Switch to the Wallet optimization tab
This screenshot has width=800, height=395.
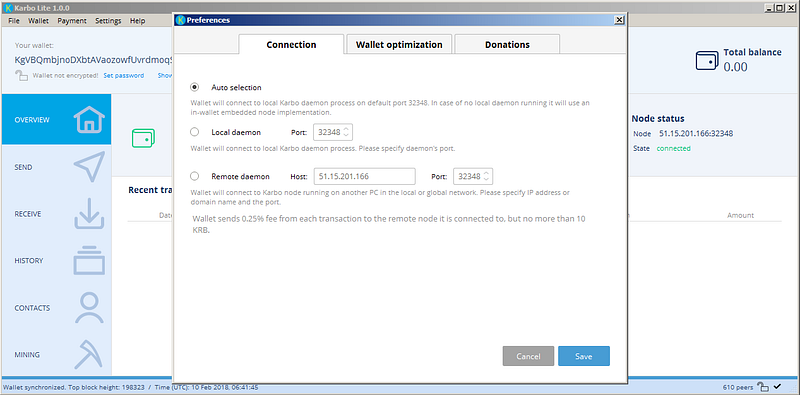(399, 44)
